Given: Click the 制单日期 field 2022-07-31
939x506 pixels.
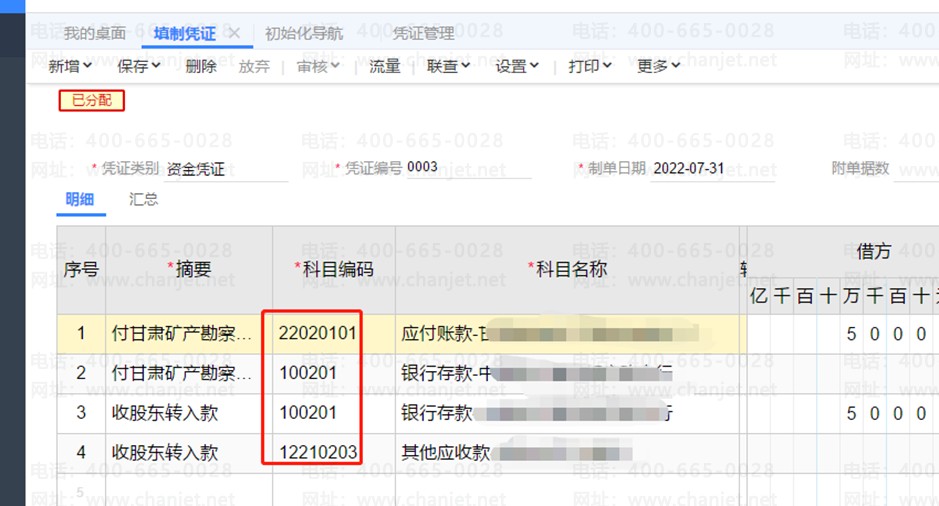Looking at the screenshot, I should coord(713,169).
